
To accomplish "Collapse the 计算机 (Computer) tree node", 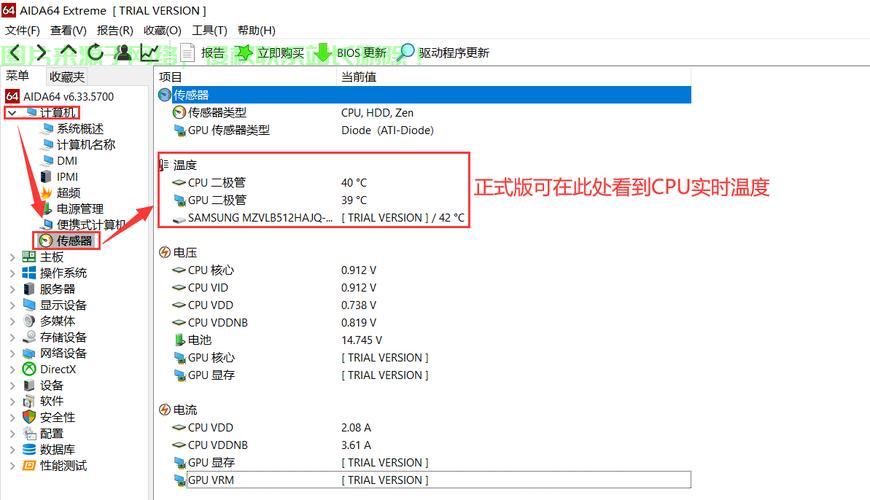I will click(x=12, y=113).
